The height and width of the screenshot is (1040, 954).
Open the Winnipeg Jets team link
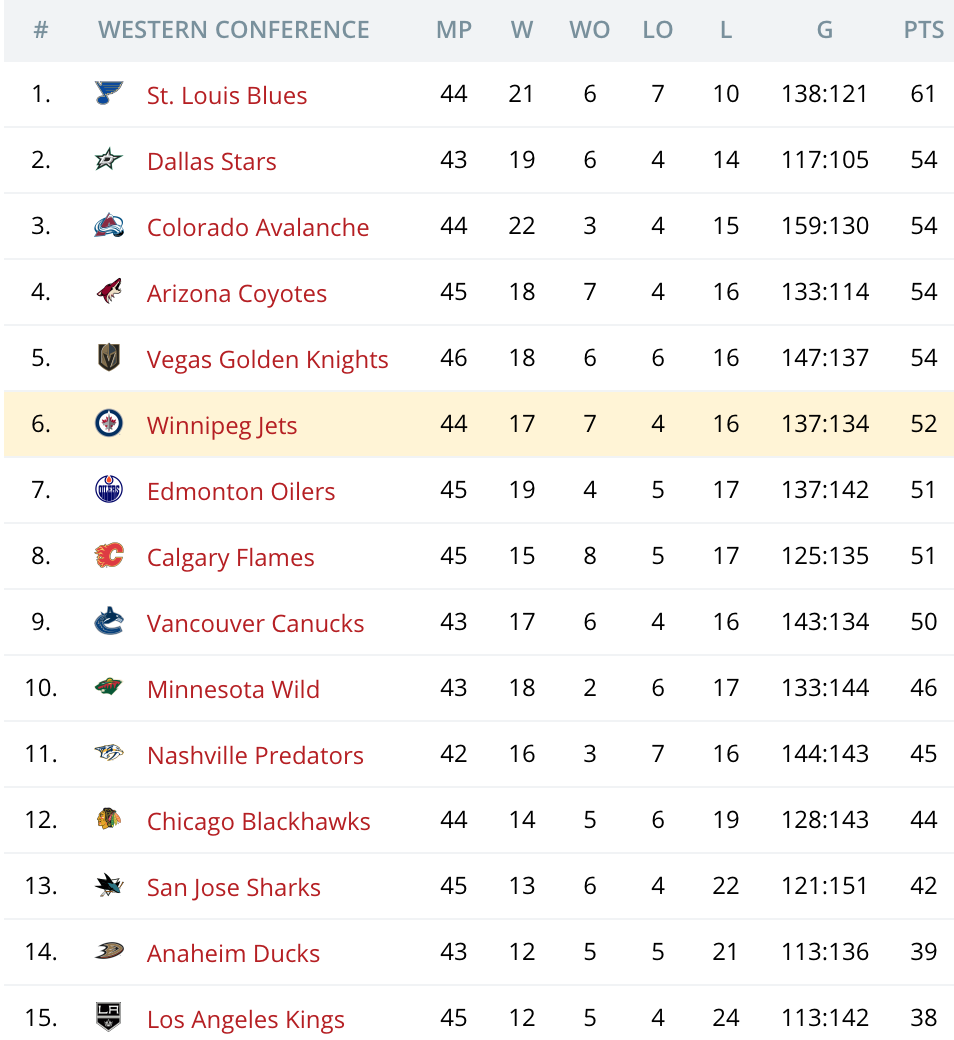(x=222, y=425)
